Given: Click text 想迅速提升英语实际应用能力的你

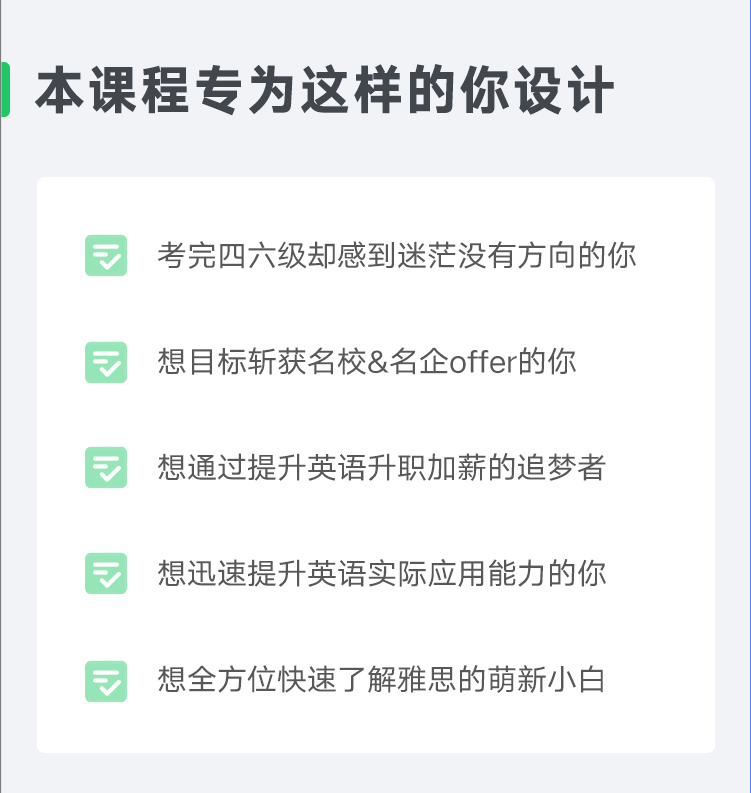Looking at the screenshot, I should 382,573.
